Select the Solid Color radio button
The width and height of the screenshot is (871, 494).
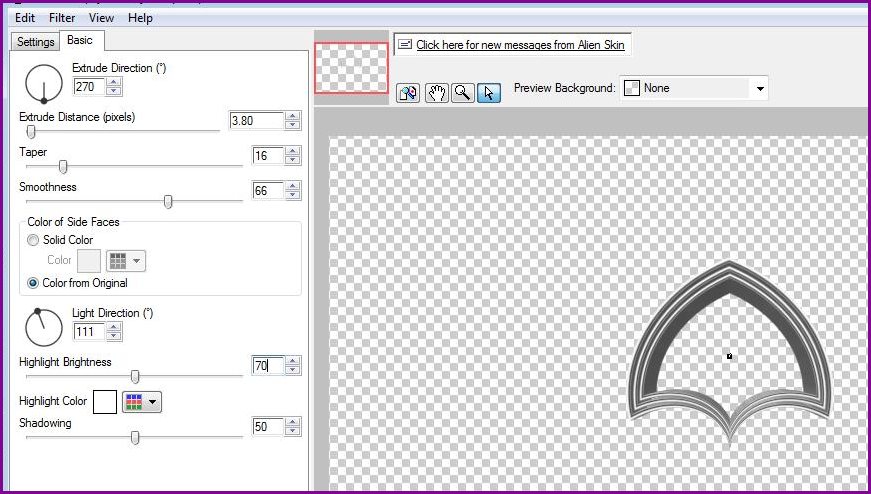(x=34, y=240)
